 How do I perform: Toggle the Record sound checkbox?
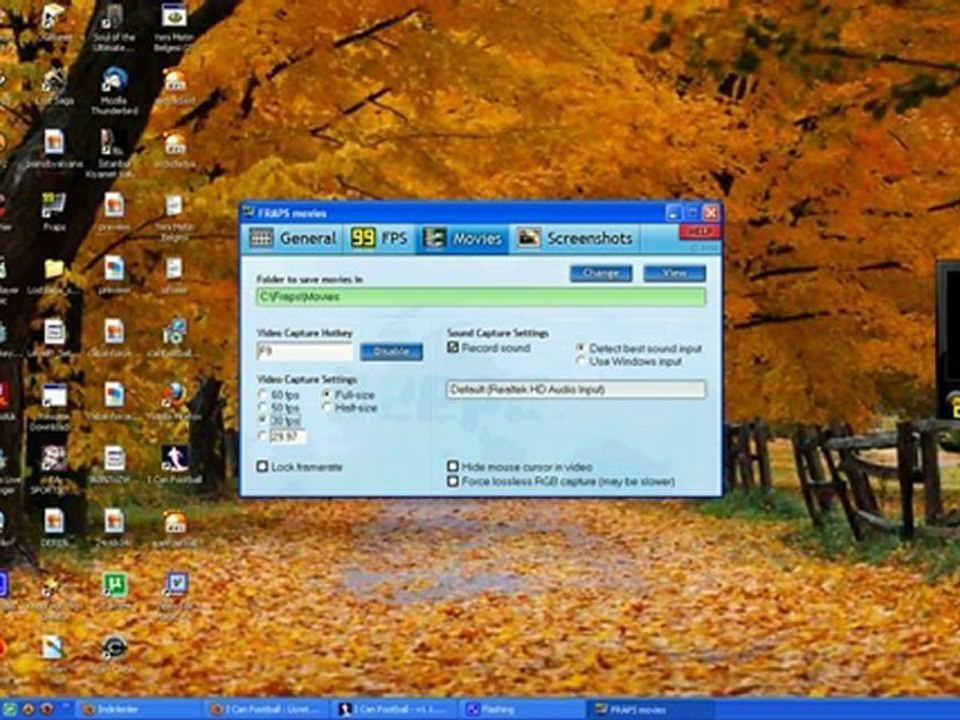(x=453, y=348)
